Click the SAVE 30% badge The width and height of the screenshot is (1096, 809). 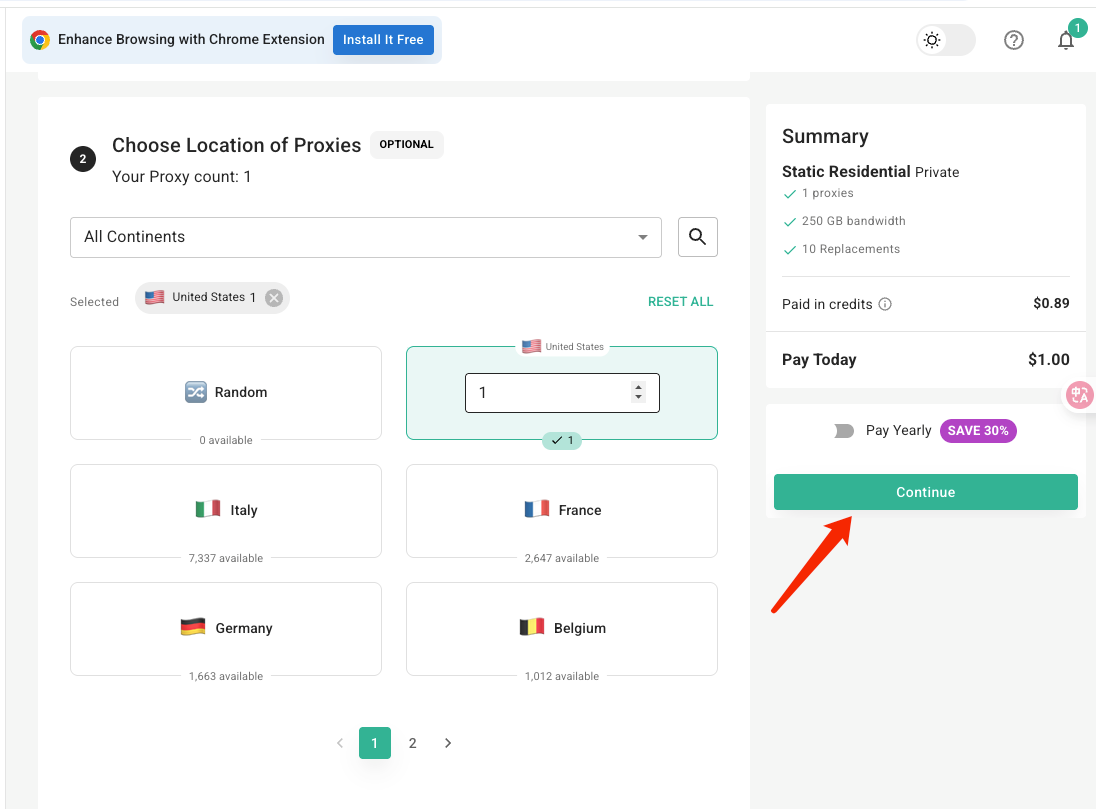(978, 431)
